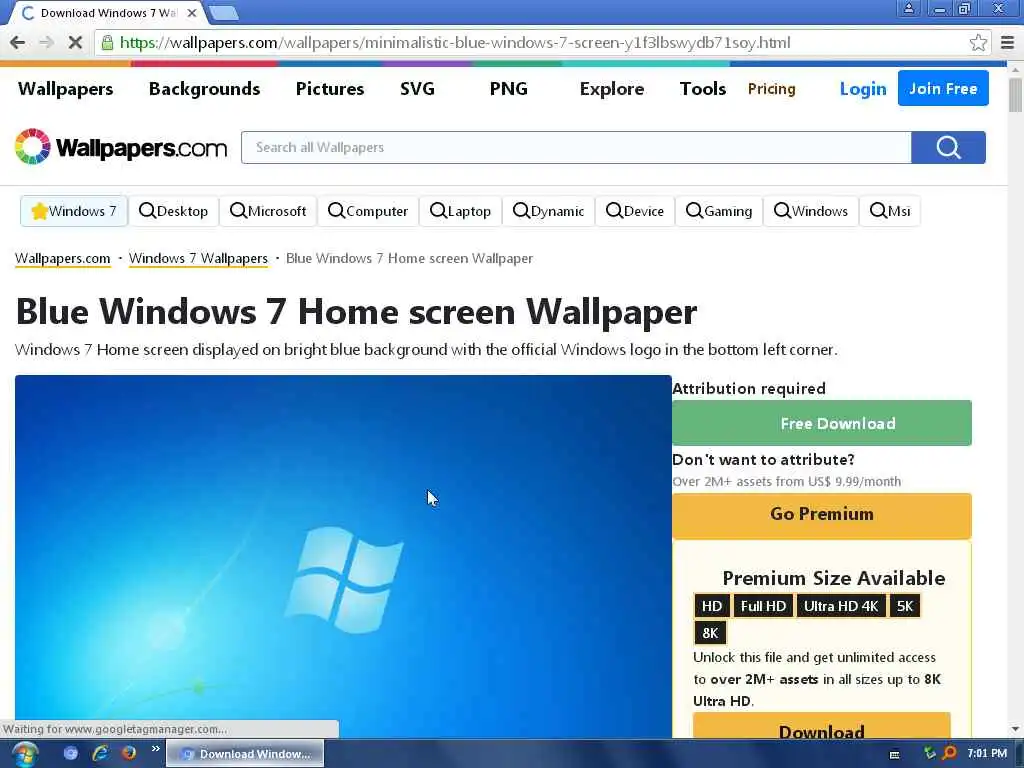Select the Ultra HD 4K size badge
This screenshot has height=768, width=1024.
[x=840, y=606]
